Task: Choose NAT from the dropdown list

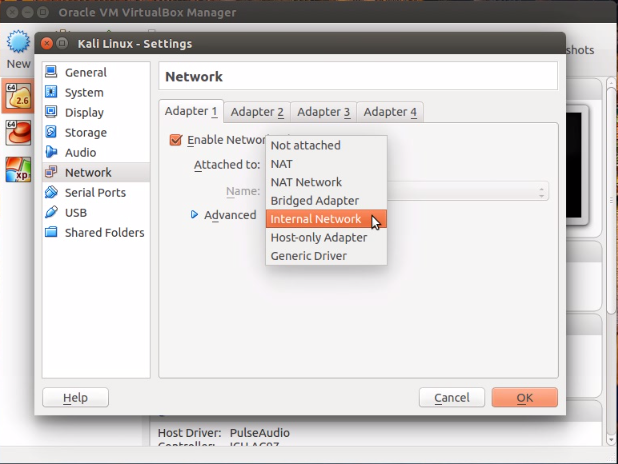Action: click(326, 164)
